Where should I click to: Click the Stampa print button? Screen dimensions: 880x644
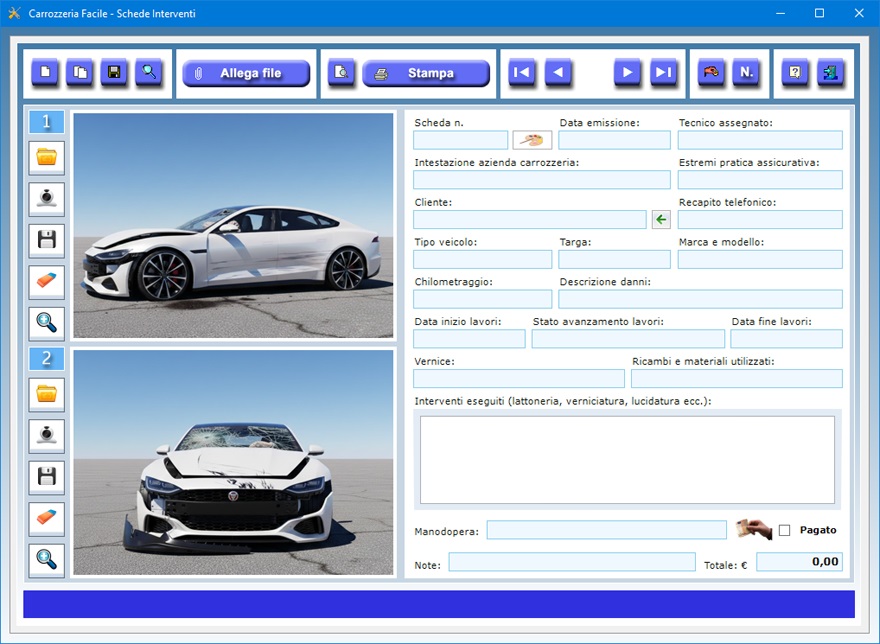[x=426, y=73]
